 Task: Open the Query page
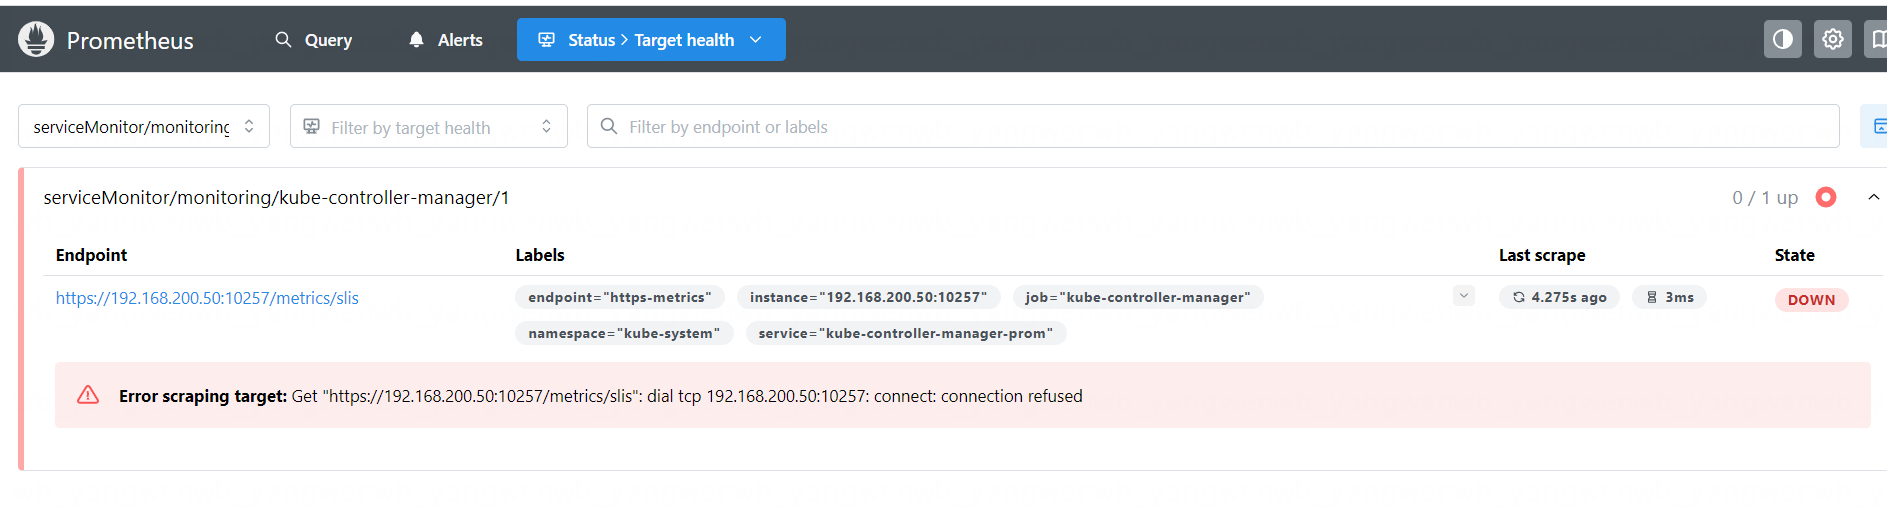tap(314, 40)
